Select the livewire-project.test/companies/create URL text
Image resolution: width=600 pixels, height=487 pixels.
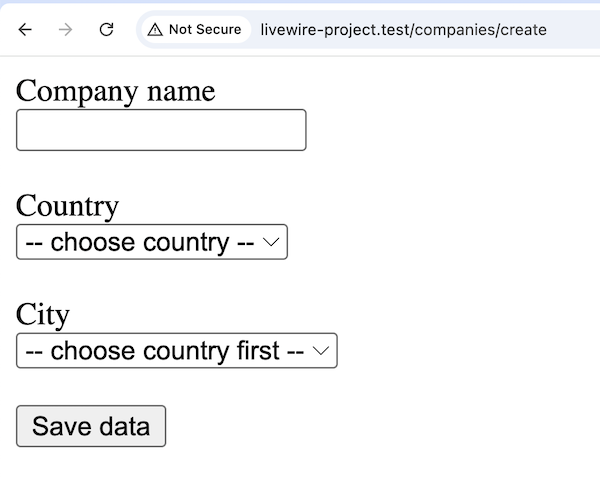click(403, 30)
